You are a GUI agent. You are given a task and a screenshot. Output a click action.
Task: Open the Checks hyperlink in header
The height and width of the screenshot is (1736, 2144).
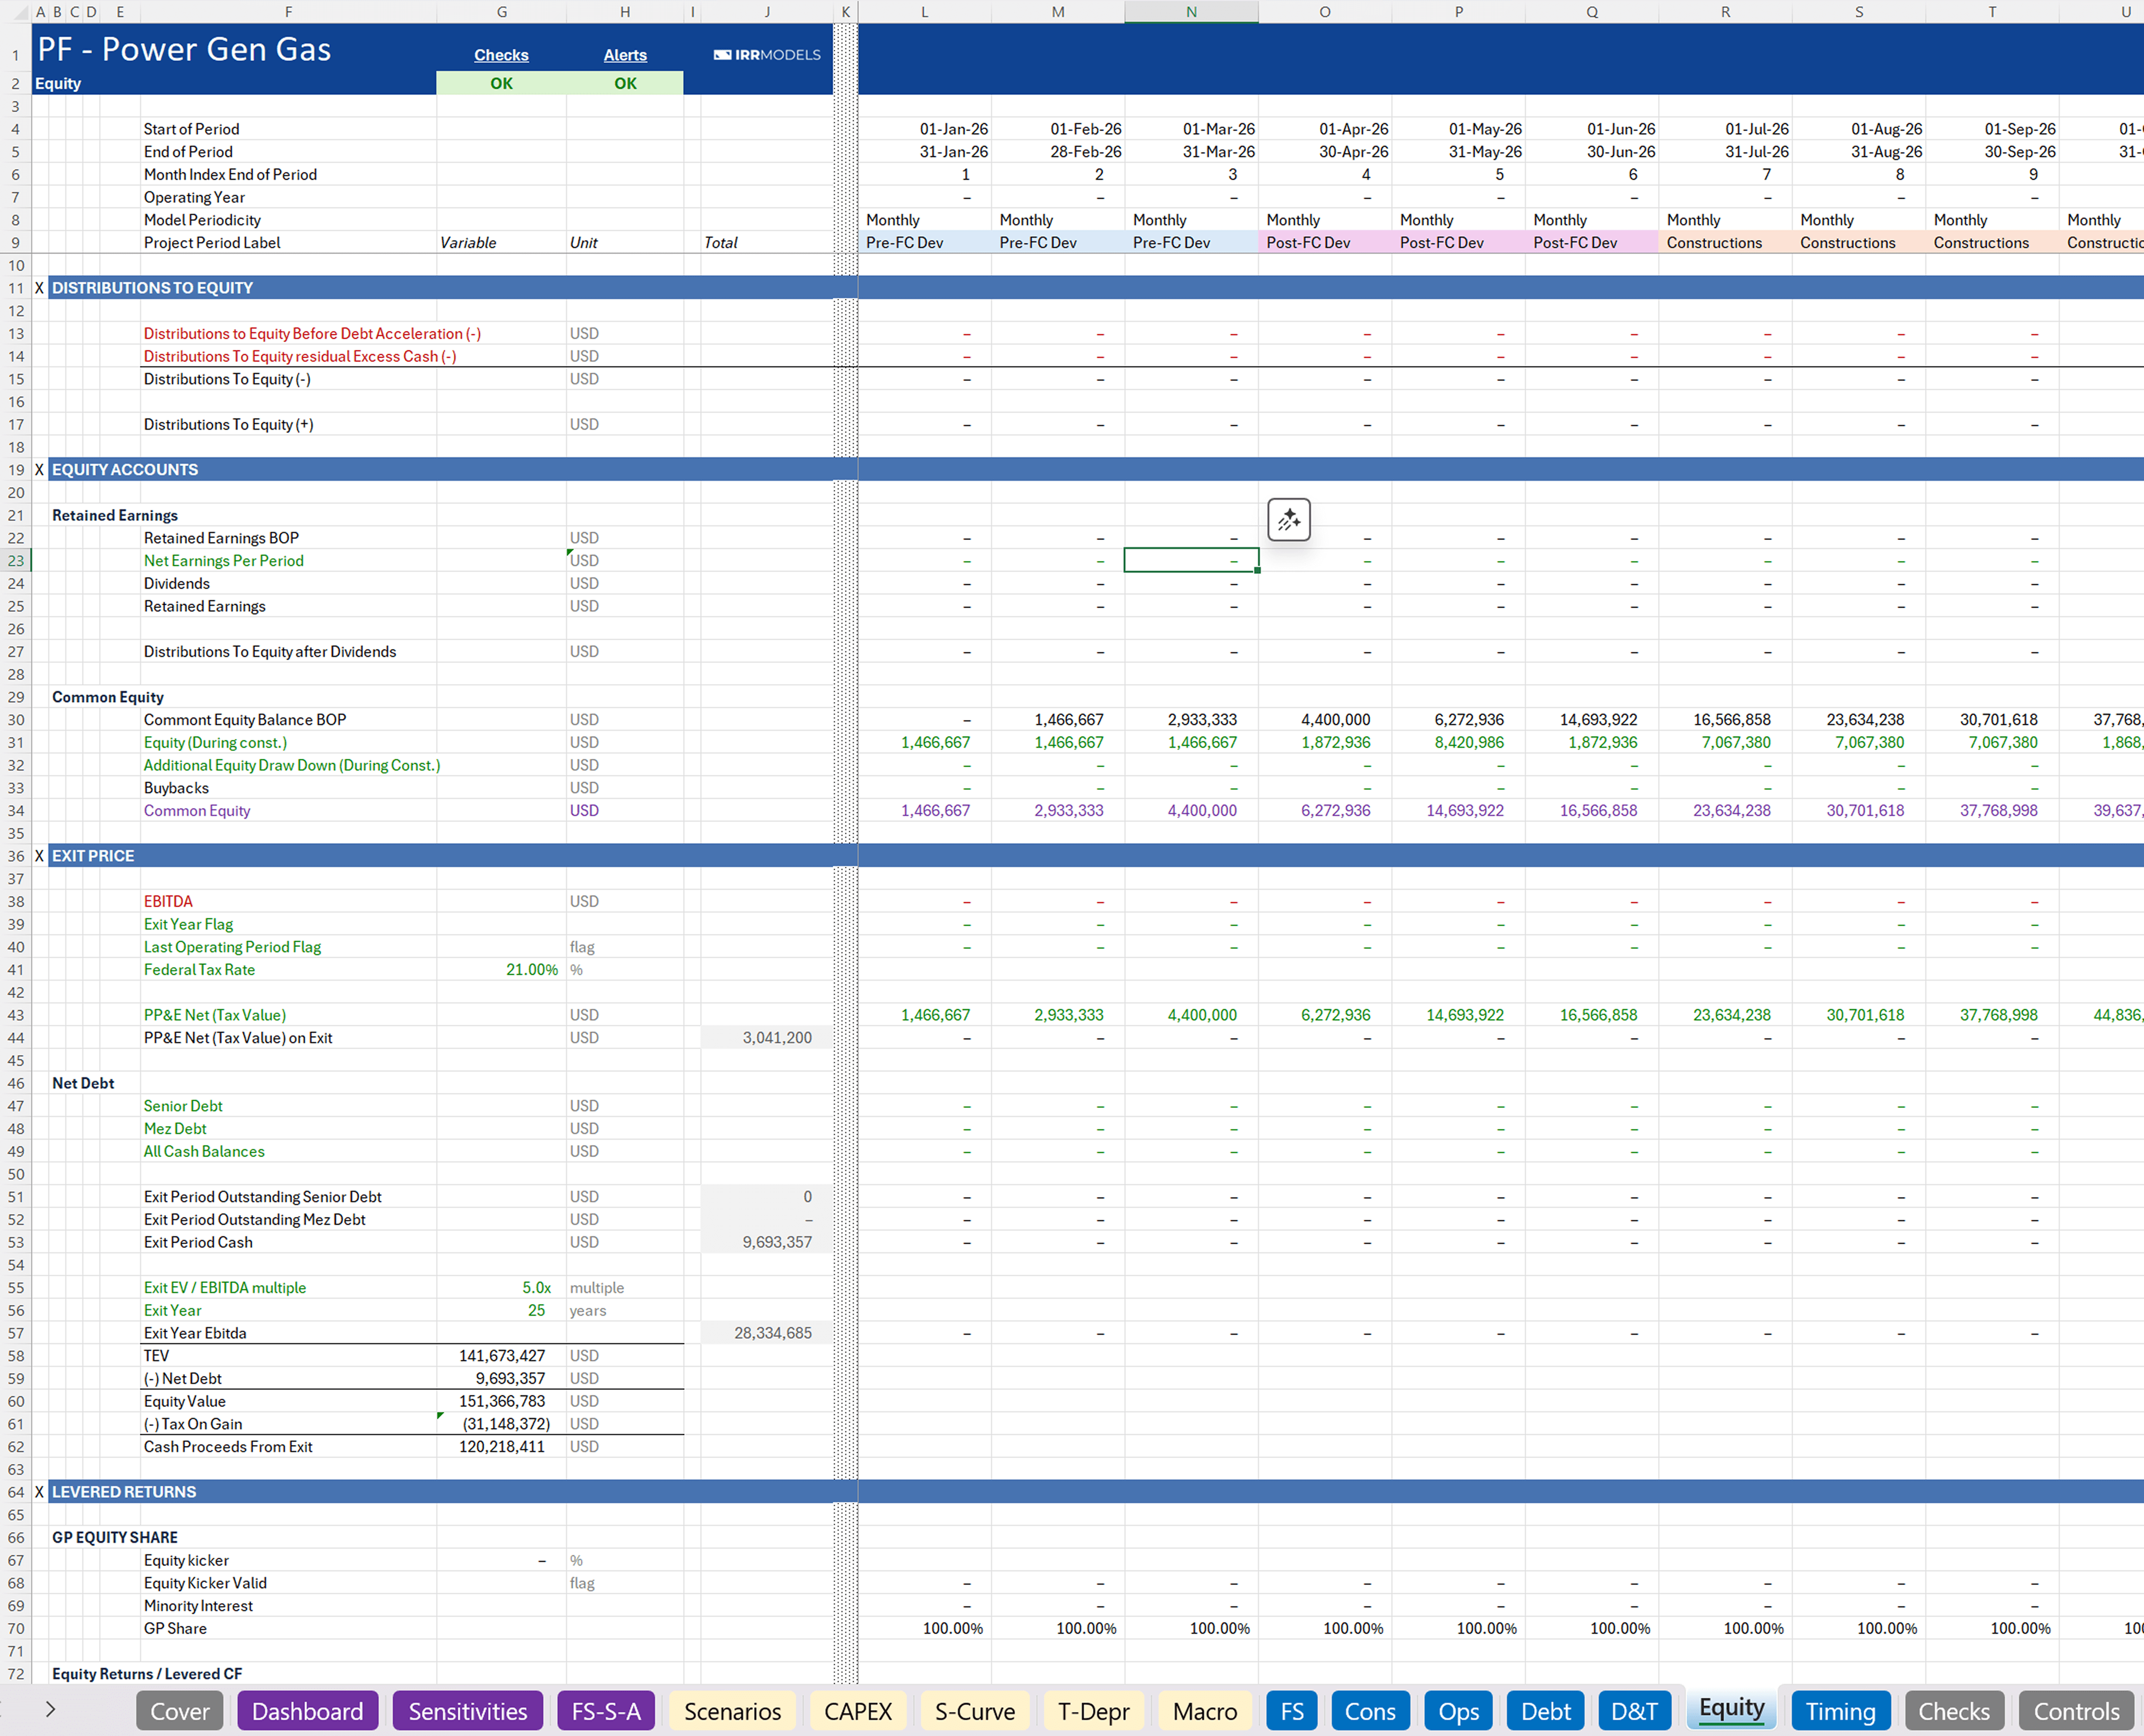pyautogui.click(x=501, y=55)
